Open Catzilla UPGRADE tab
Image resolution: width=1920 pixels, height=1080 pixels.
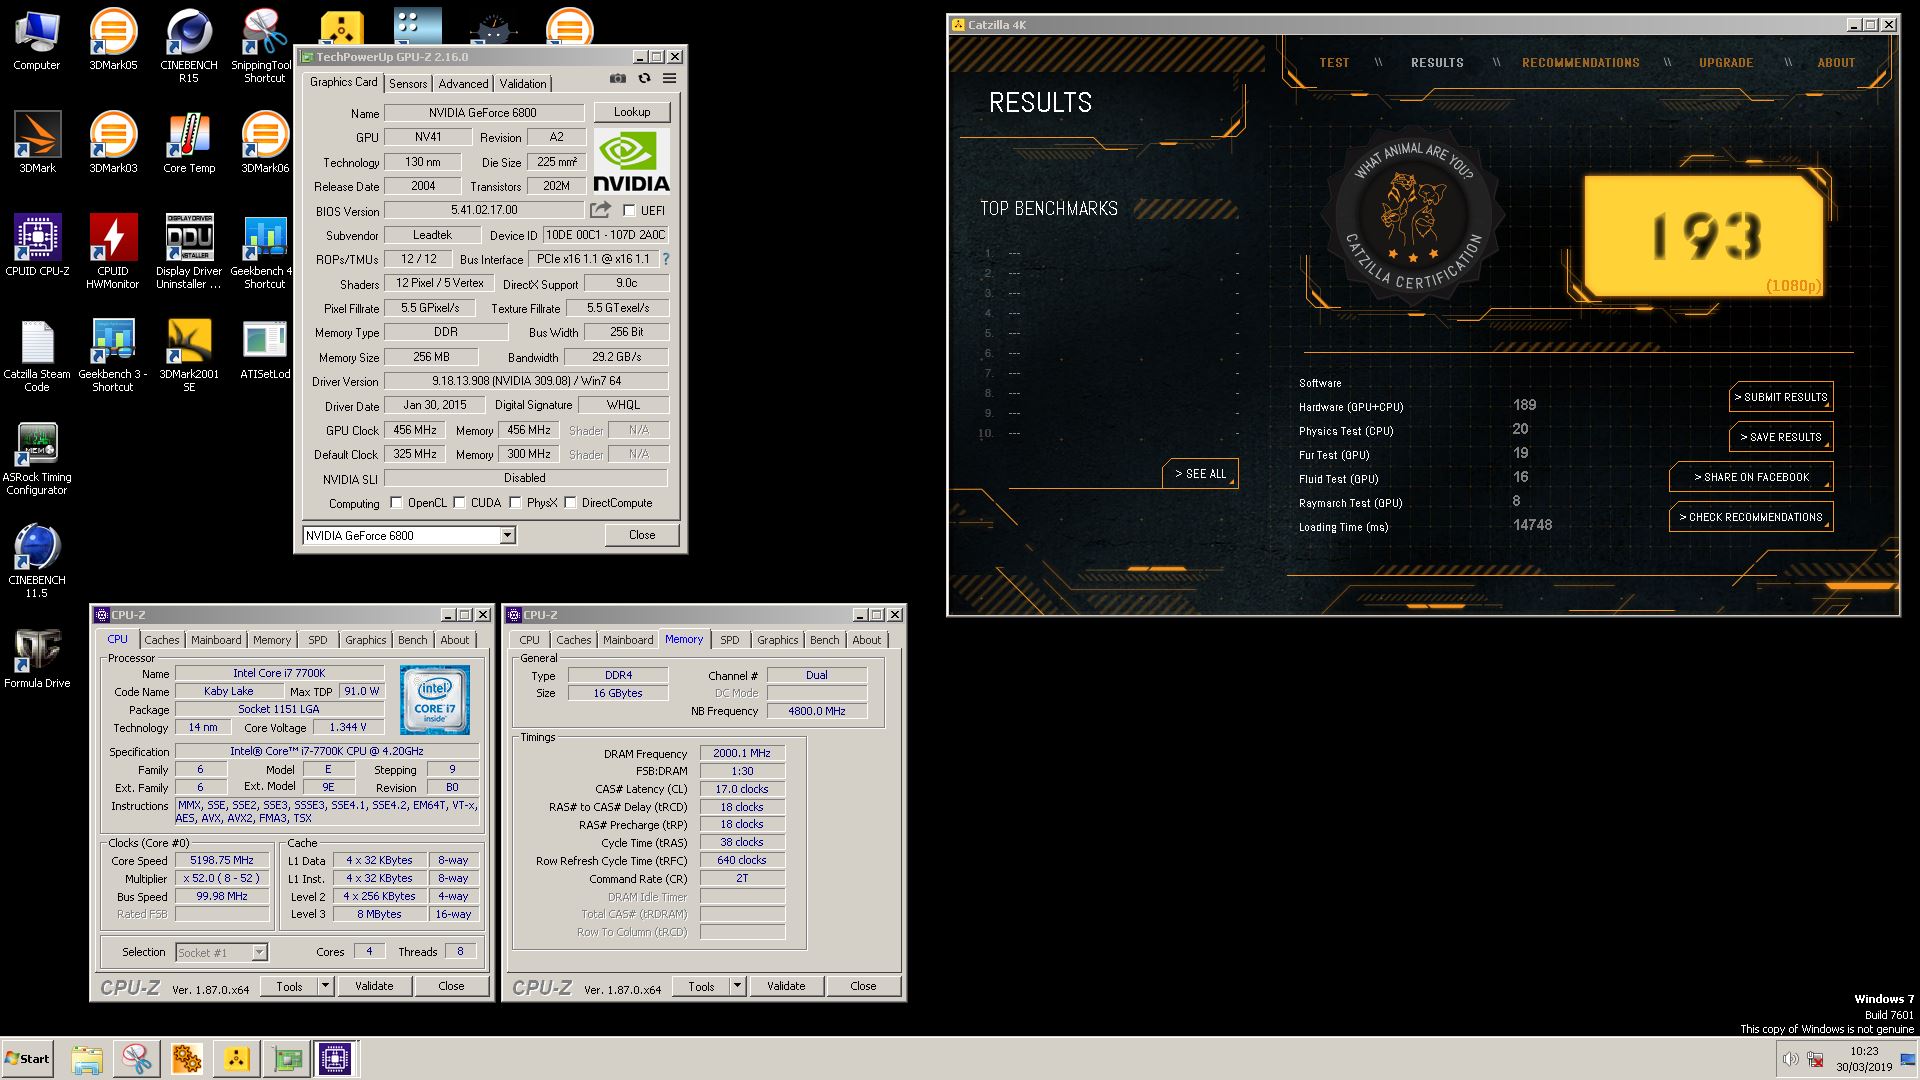(x=1726, y=62)
